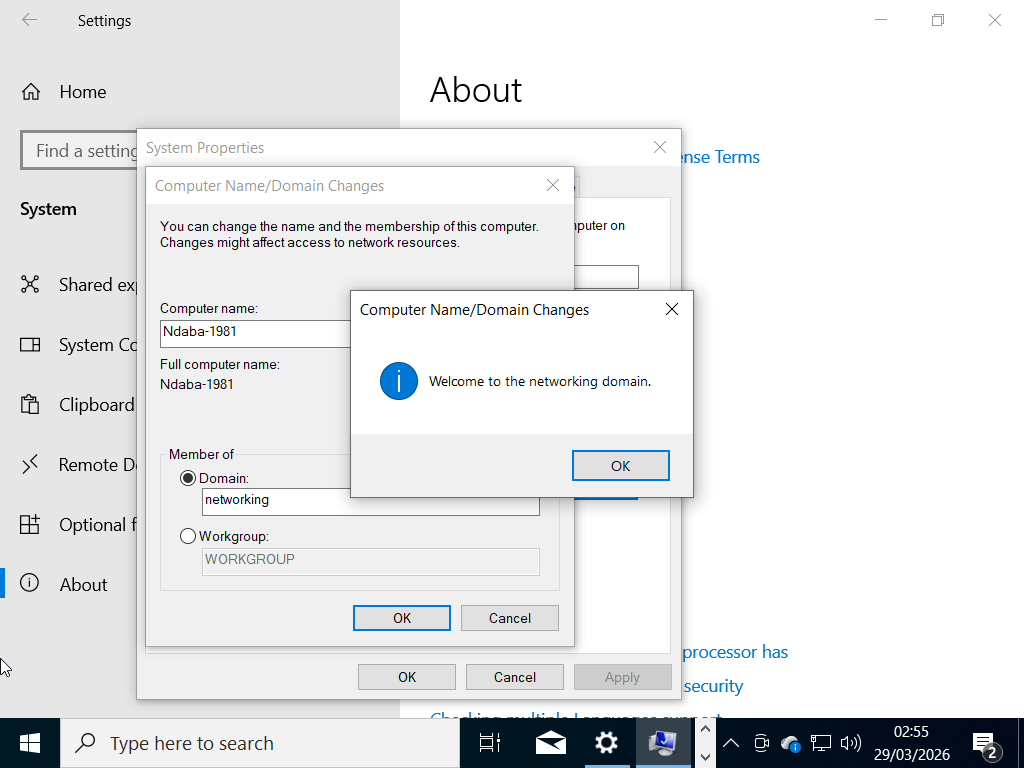Open the volume speaker control
This screenshot has width=1024, height=768.
(851, 743)
